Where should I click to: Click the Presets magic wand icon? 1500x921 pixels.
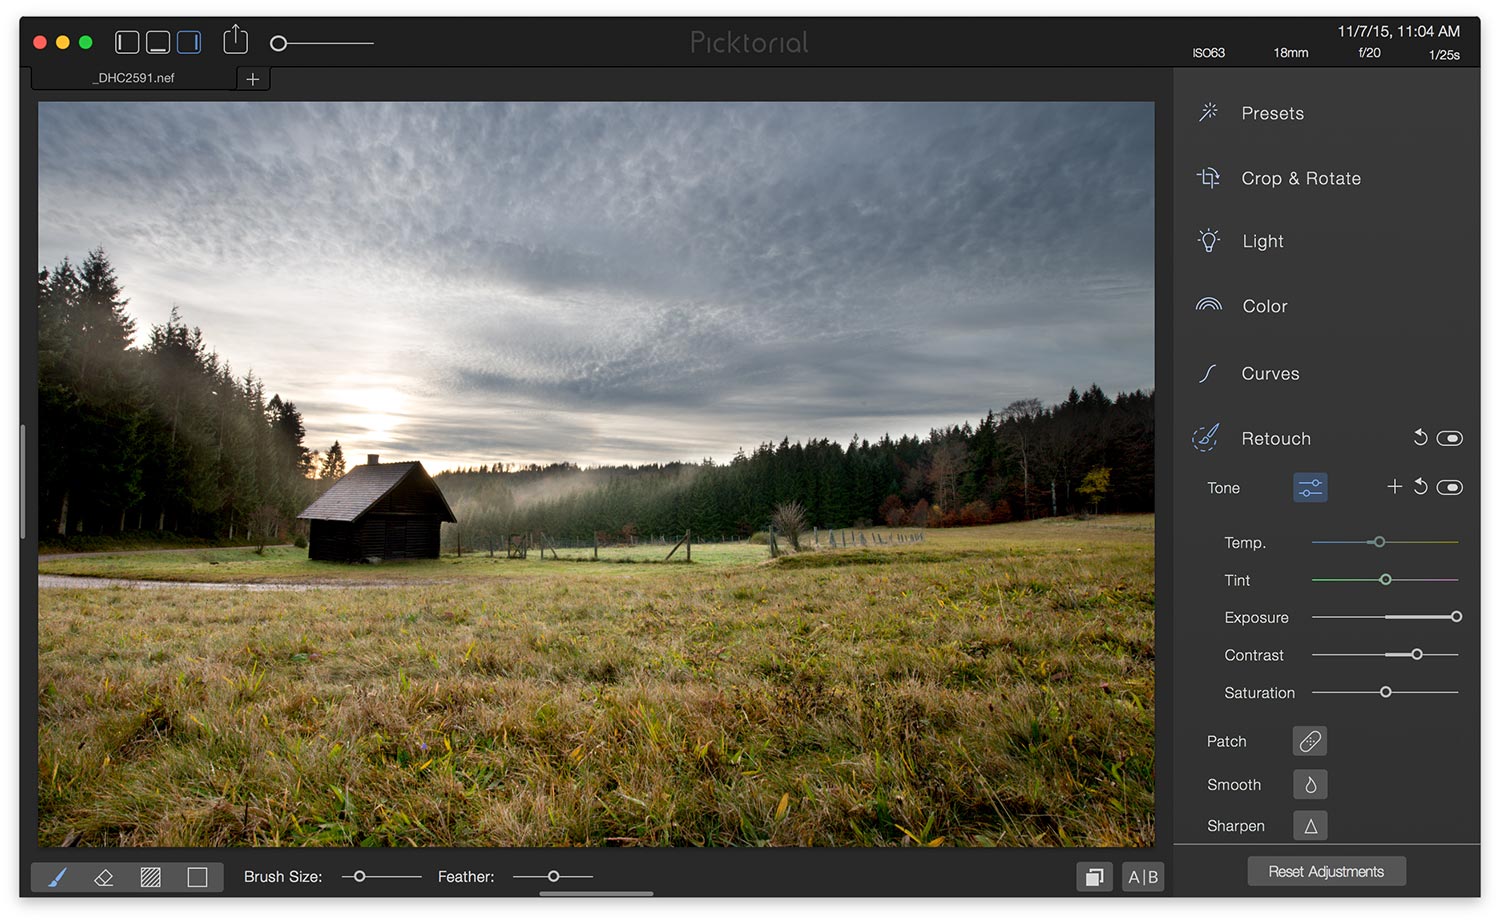point(1209,112)
